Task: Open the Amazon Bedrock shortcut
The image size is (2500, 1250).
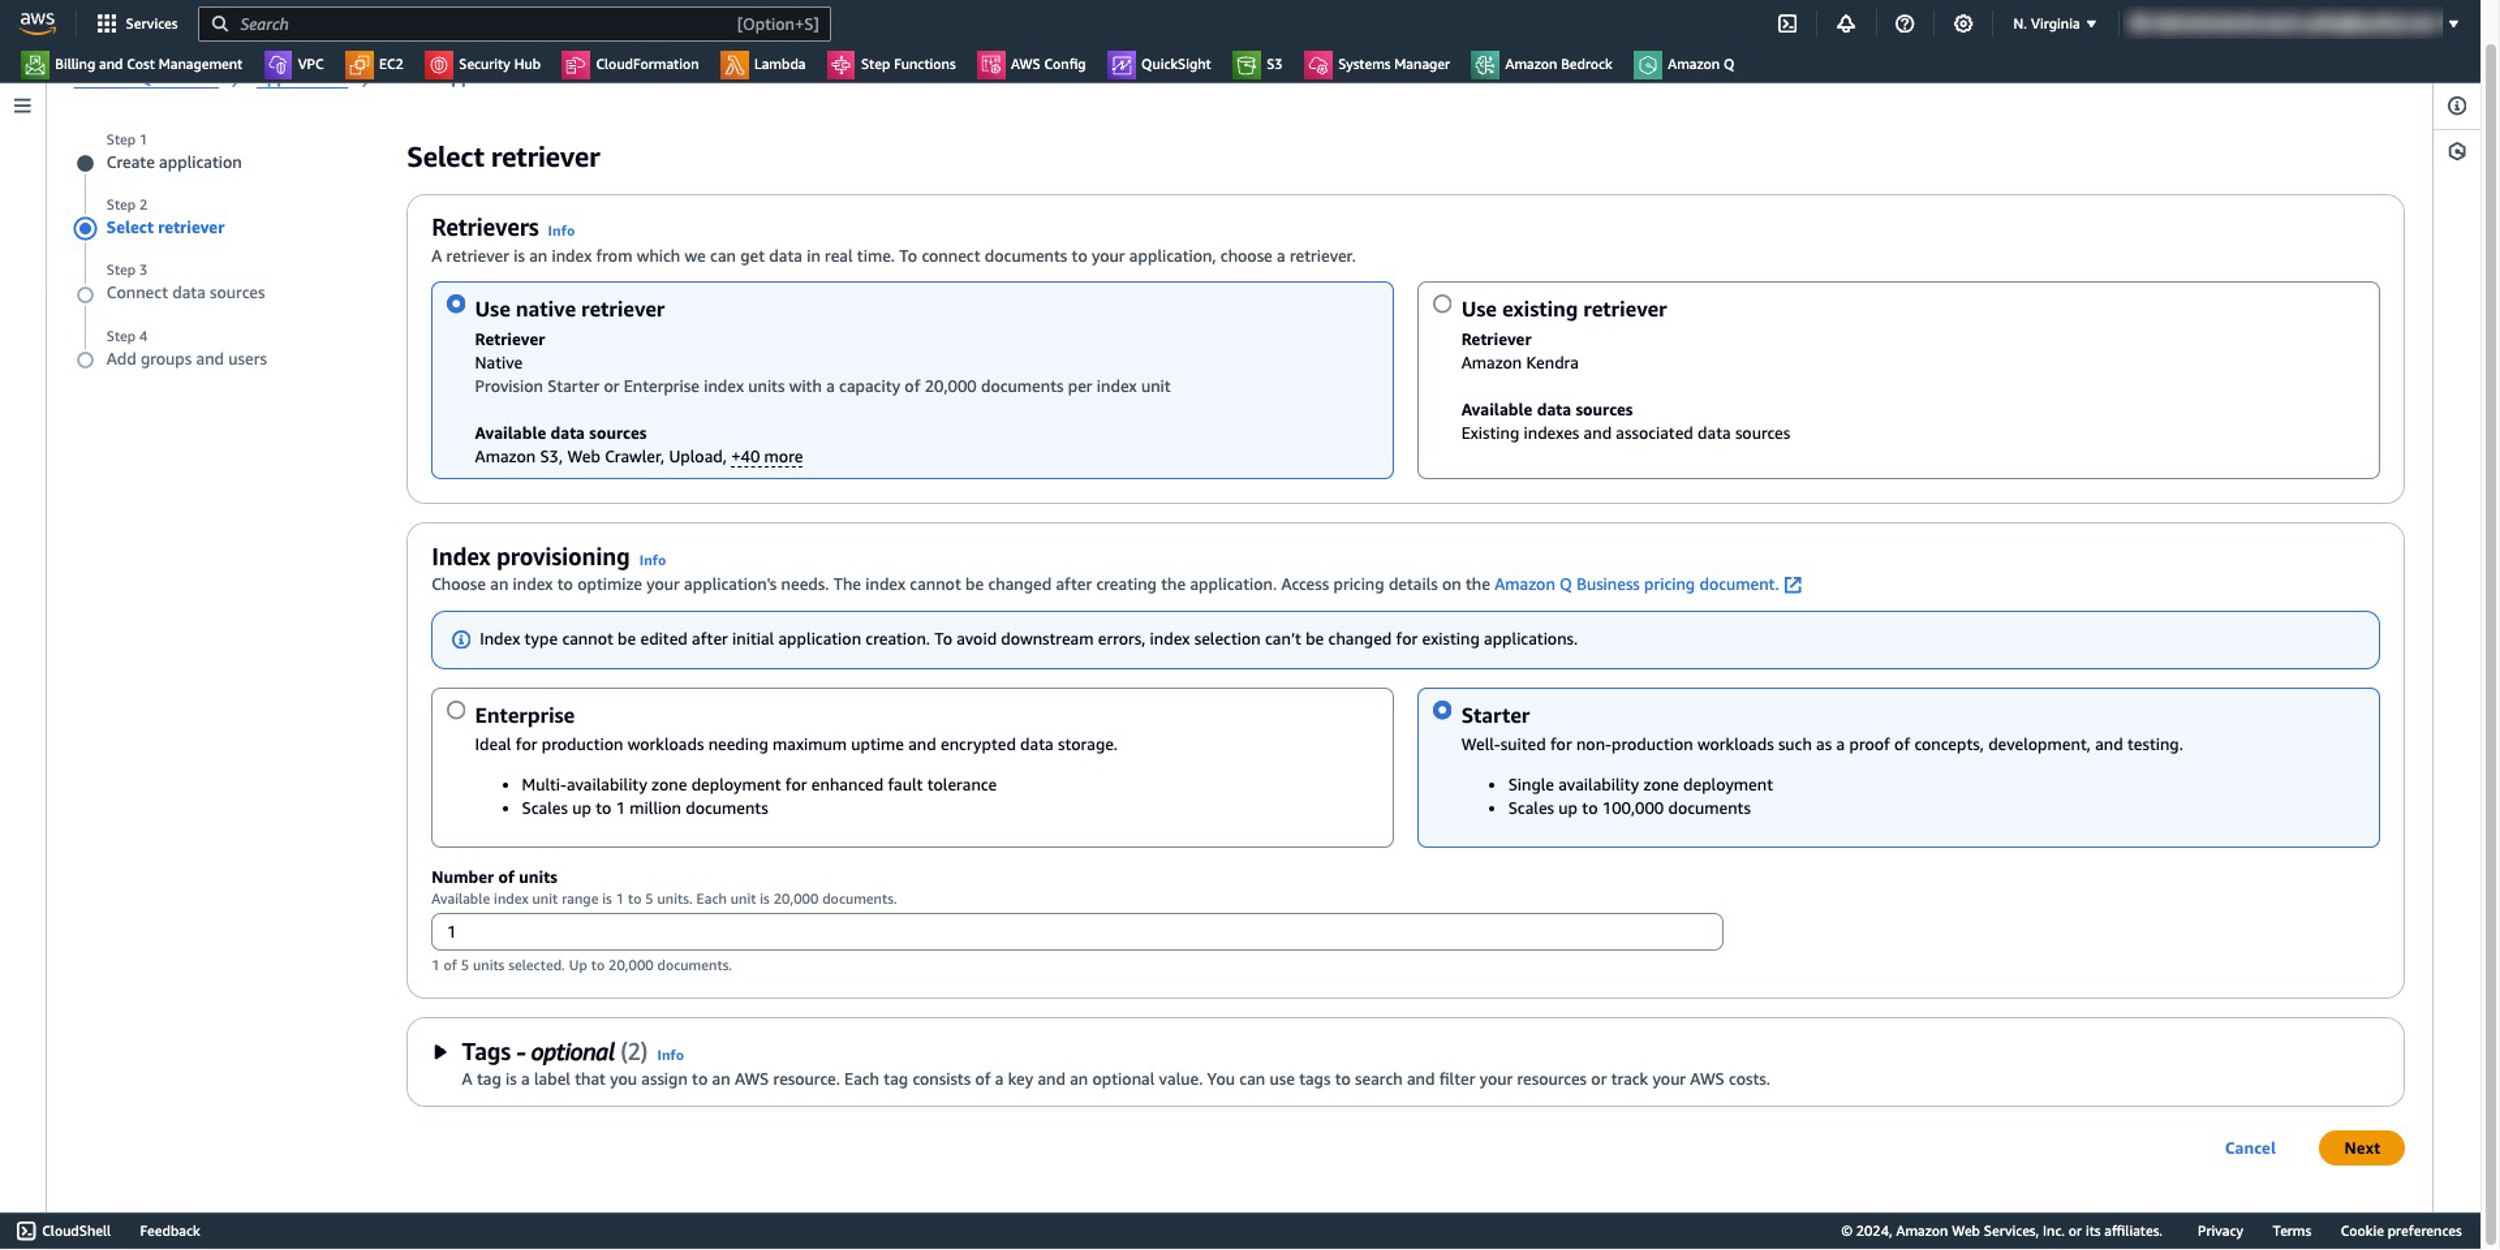Action: 1542,64
